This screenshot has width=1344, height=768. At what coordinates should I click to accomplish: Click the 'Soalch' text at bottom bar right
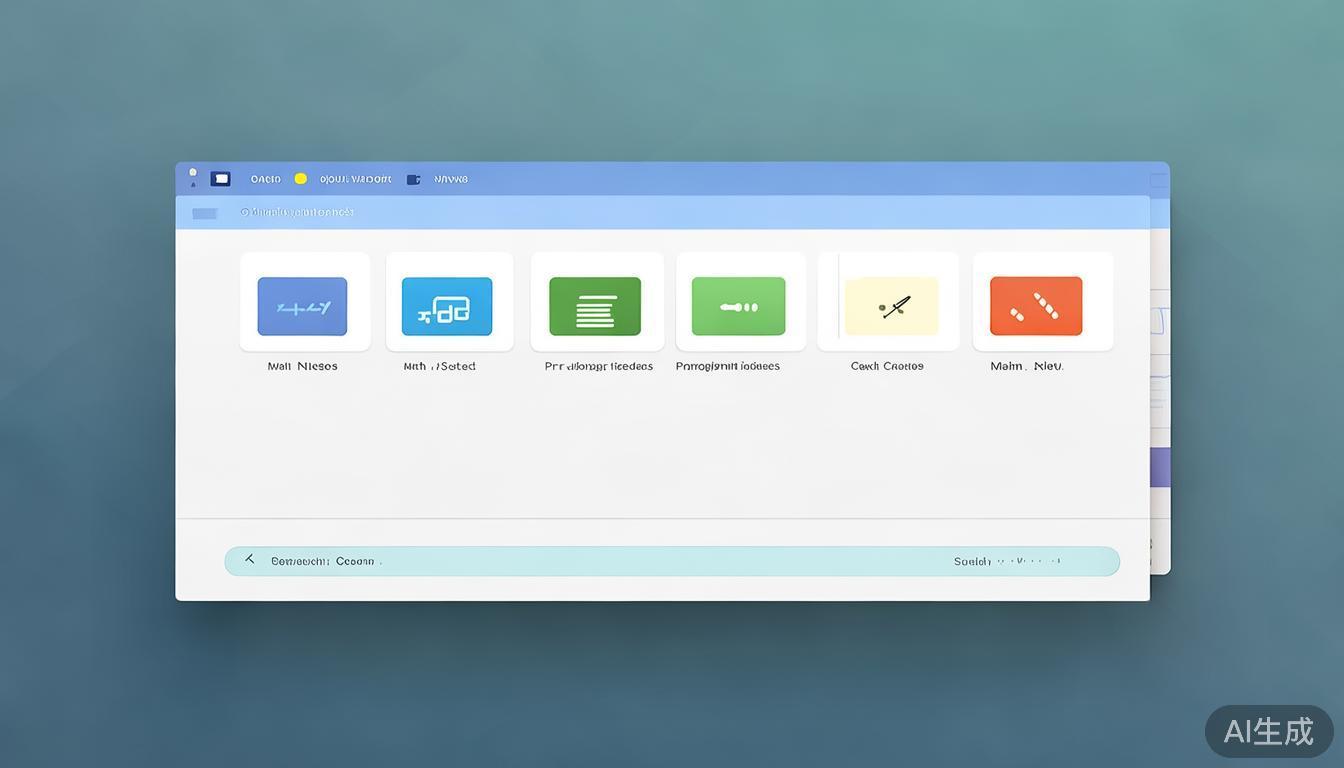click(972, 561)
